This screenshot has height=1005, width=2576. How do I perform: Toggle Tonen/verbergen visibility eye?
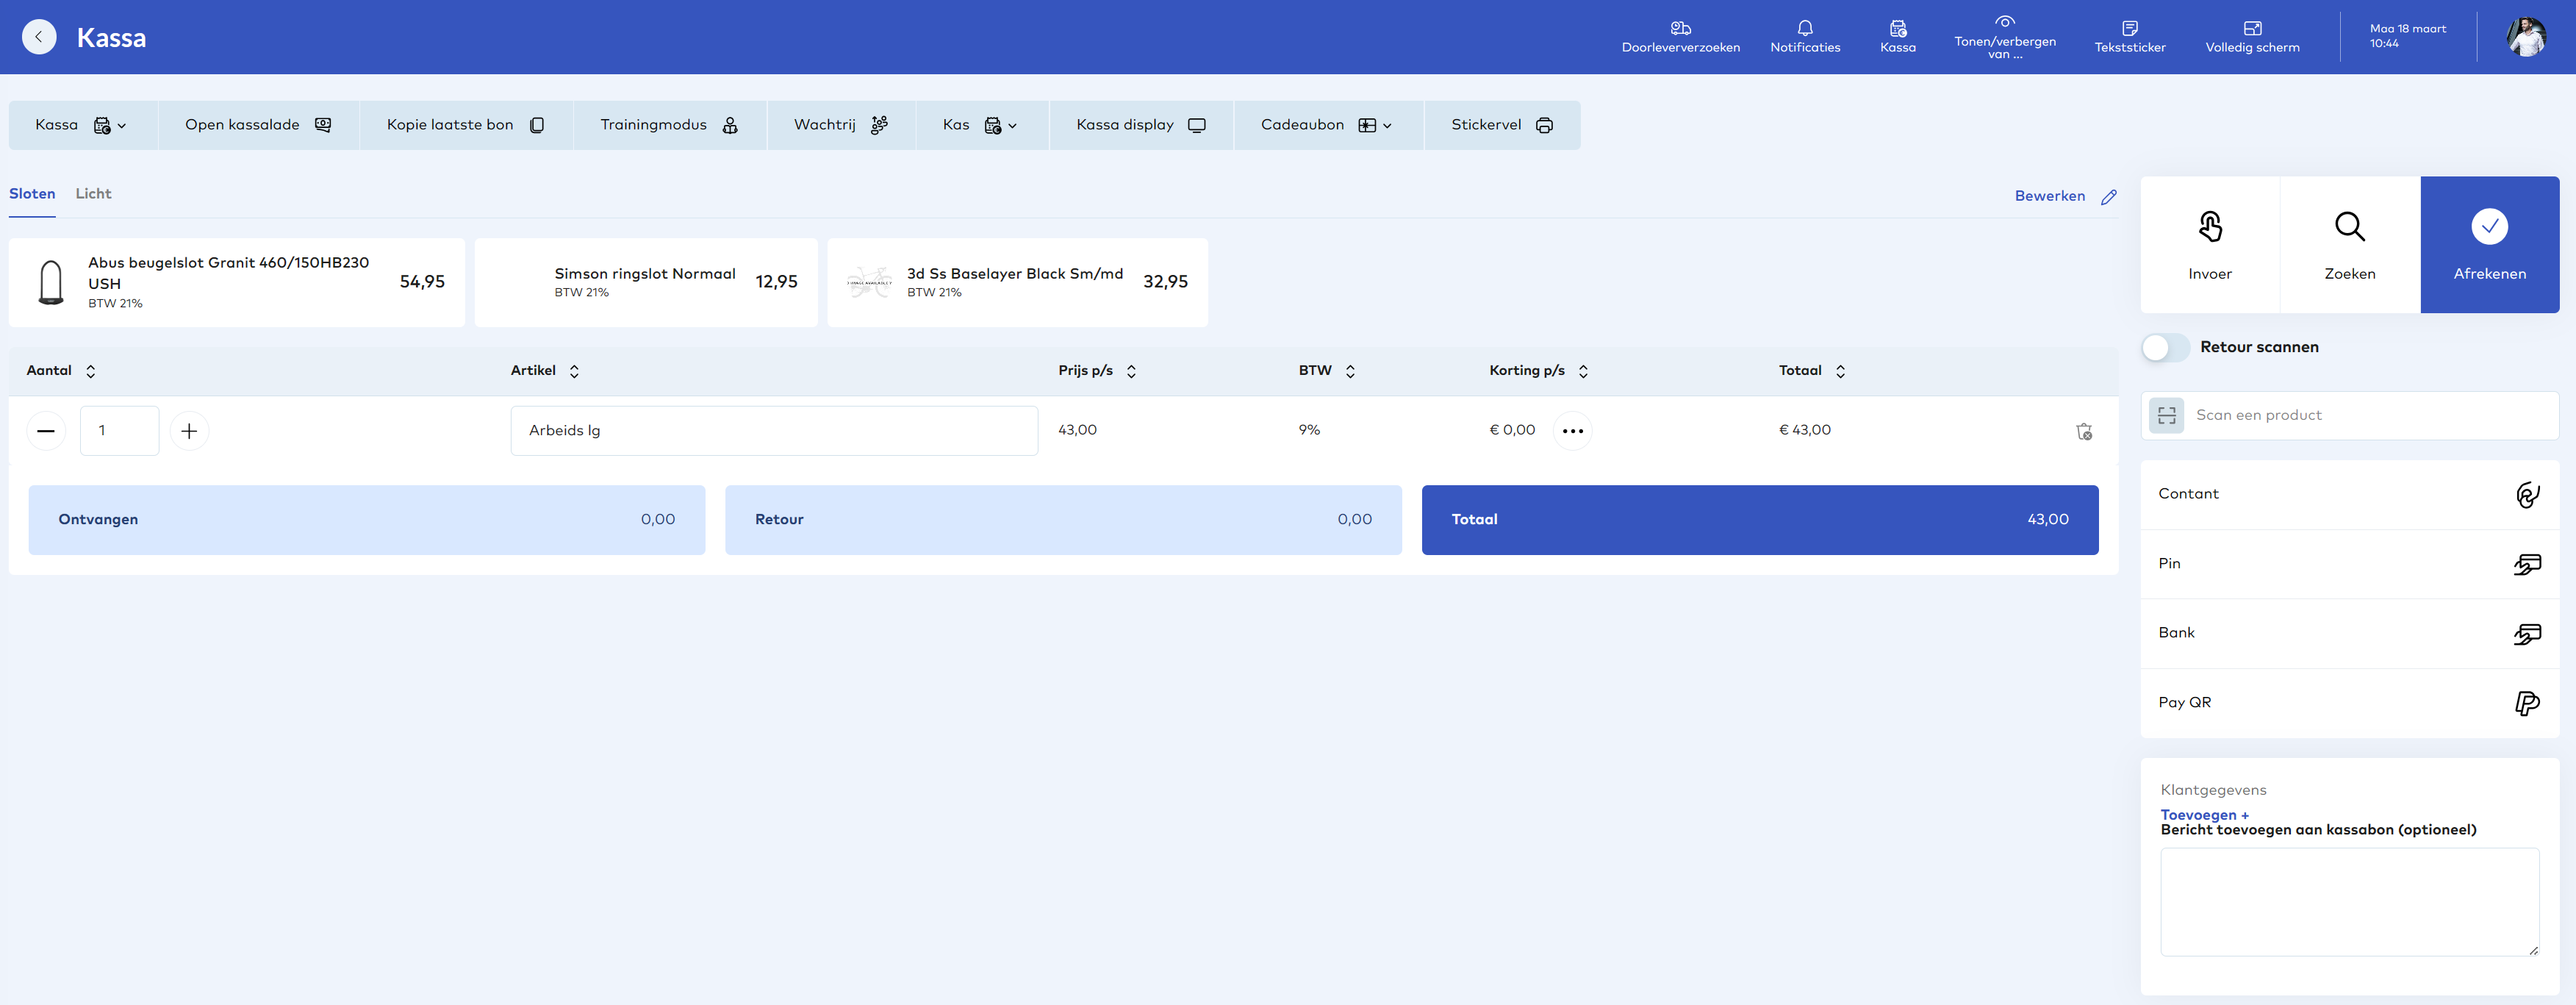pos(2004,22)
